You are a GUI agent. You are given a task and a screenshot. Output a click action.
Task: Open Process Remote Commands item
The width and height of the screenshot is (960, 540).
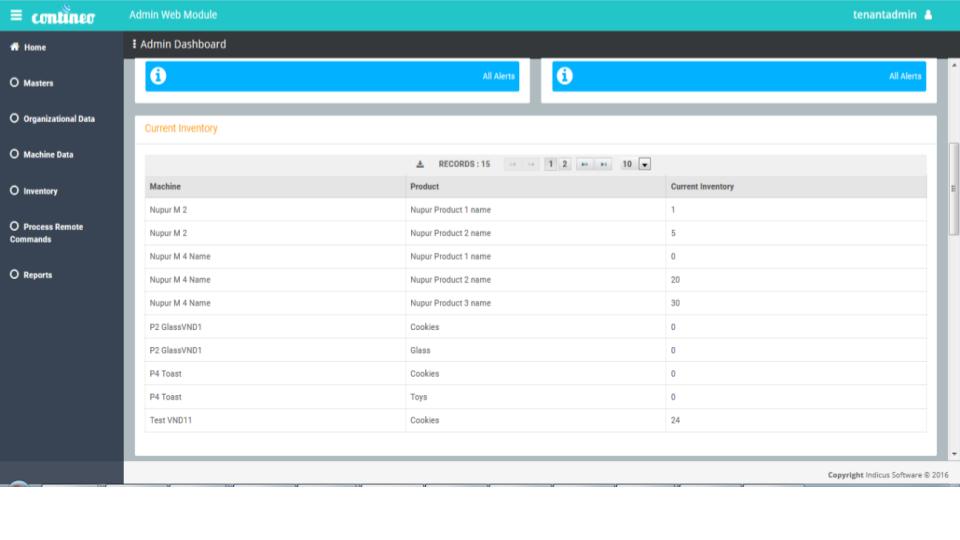point(47,233)
